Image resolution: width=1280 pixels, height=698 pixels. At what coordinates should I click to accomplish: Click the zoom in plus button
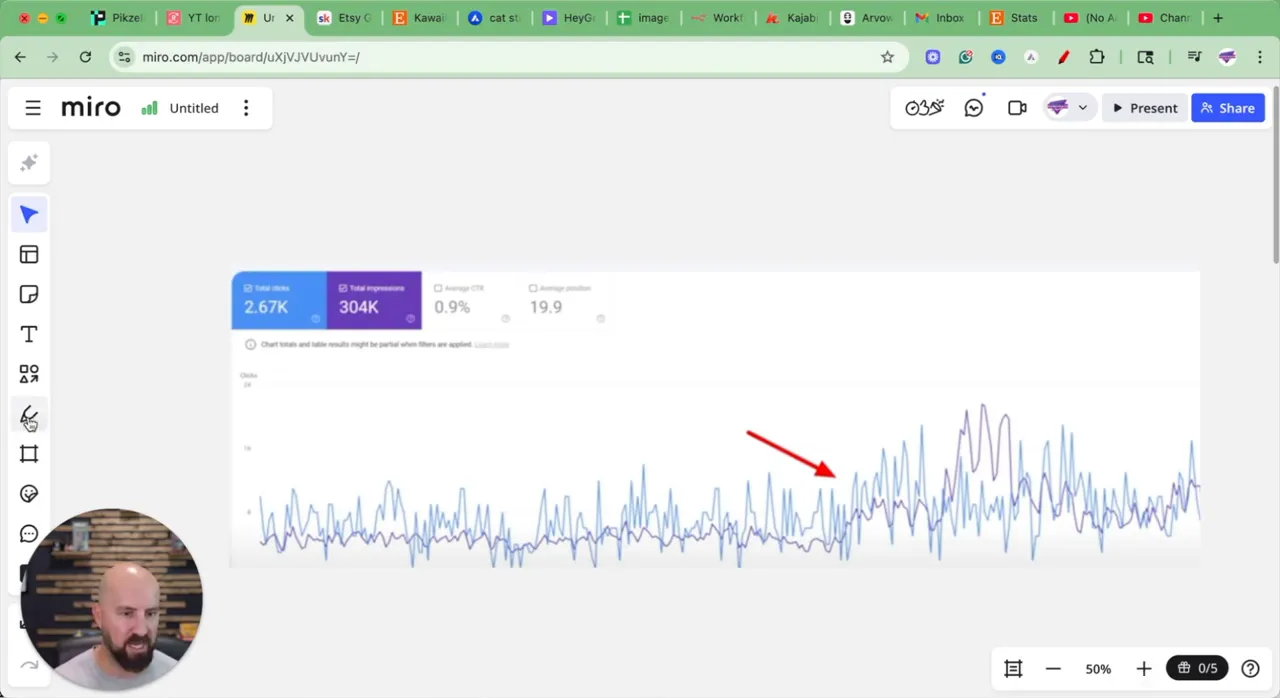click(1143, 669)
